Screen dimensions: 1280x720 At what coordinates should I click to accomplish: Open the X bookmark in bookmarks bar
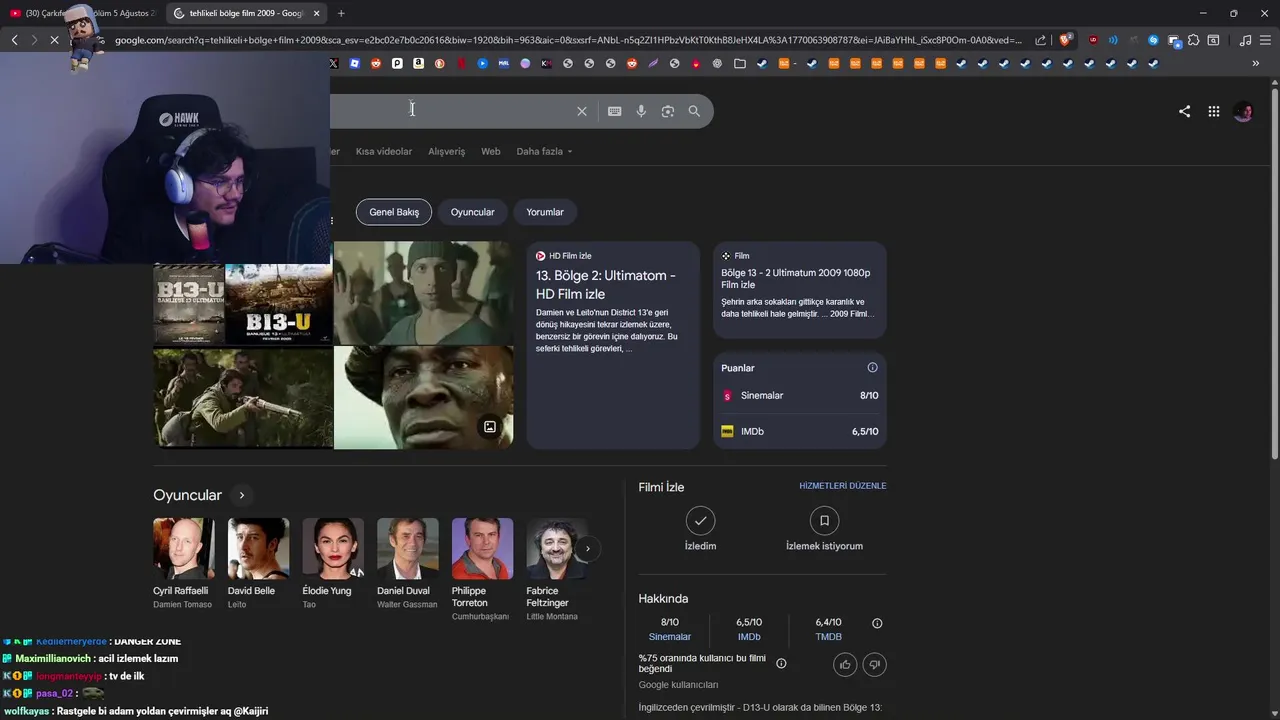click(334, 63)
